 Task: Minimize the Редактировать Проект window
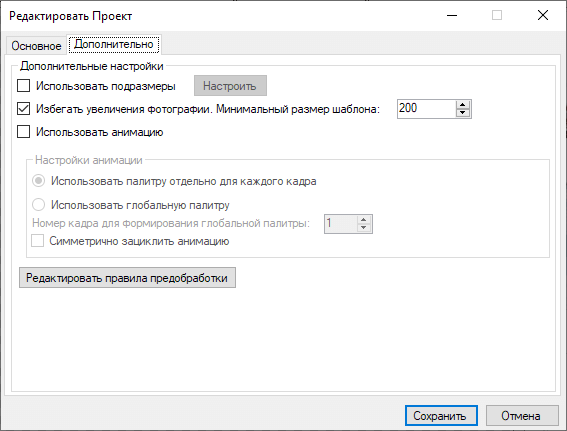point(452,15)
